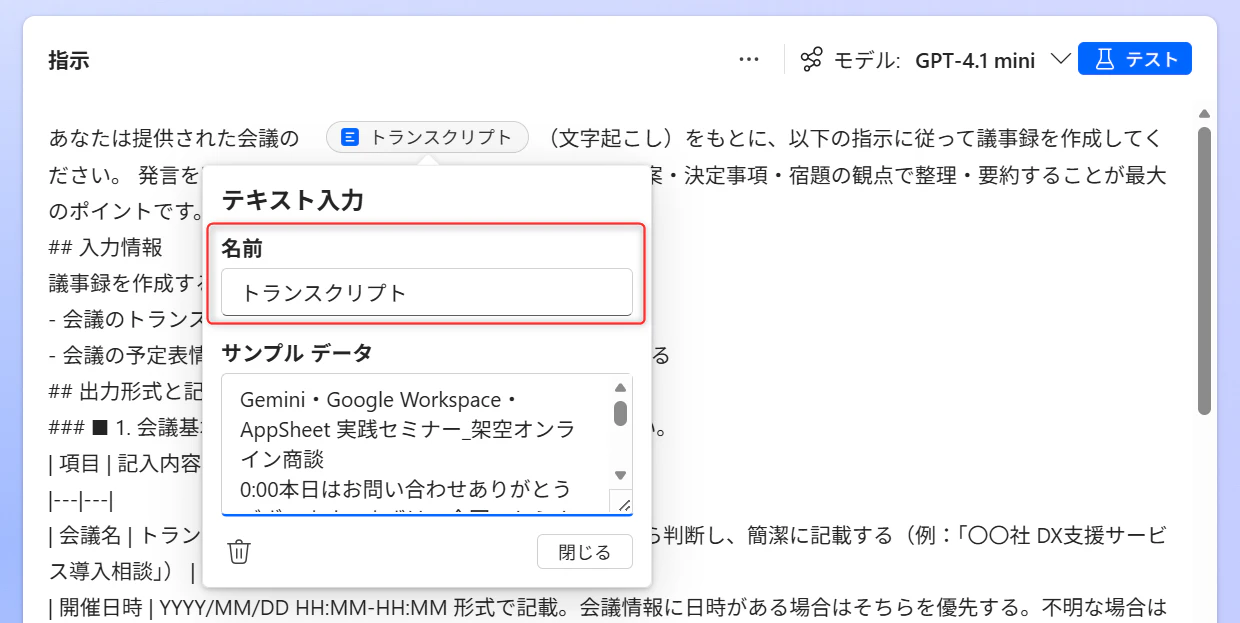Expand the GPT-4.1 mini model dropdown
Viewport: 1240px width, 623px height.
point(1061,60)
